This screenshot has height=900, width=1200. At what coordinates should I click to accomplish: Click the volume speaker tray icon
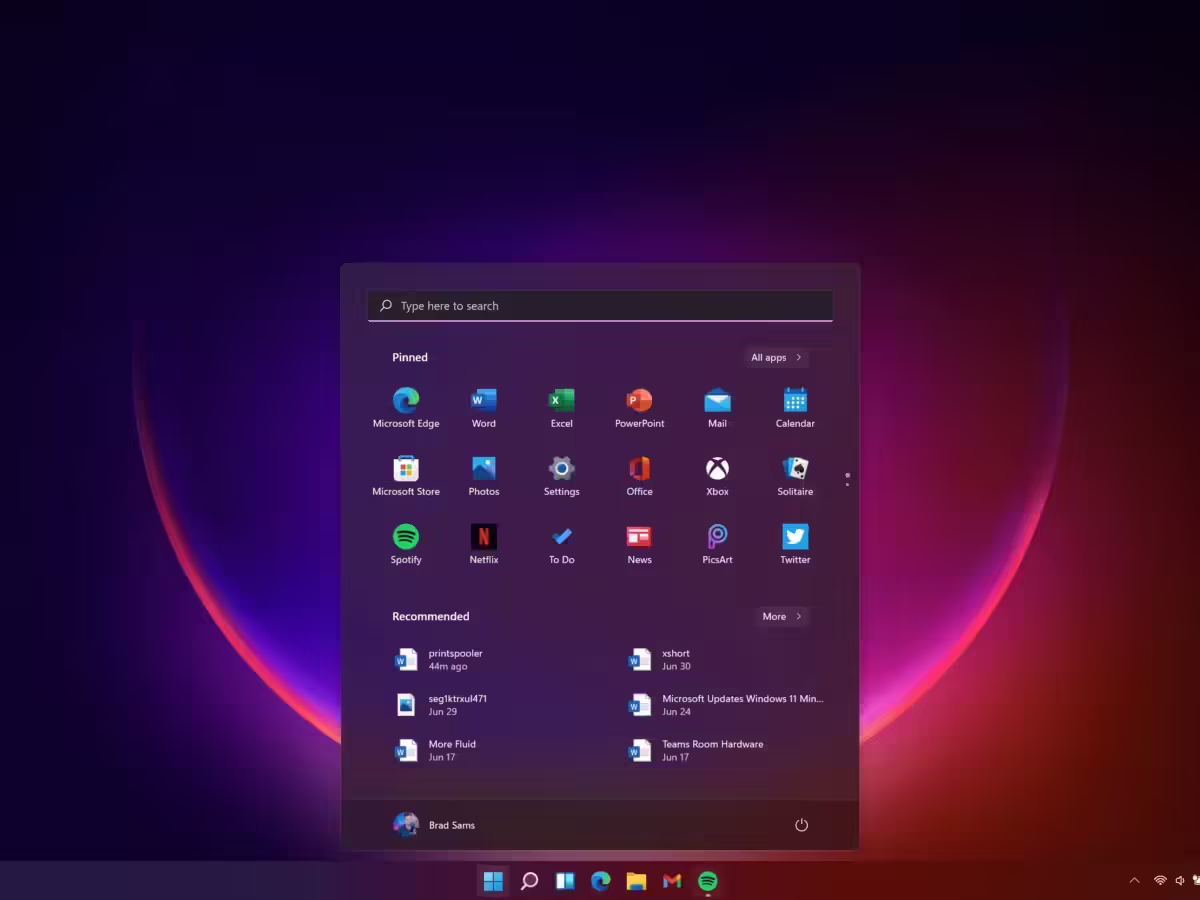pyautogui.click(x=1180, y=881)
